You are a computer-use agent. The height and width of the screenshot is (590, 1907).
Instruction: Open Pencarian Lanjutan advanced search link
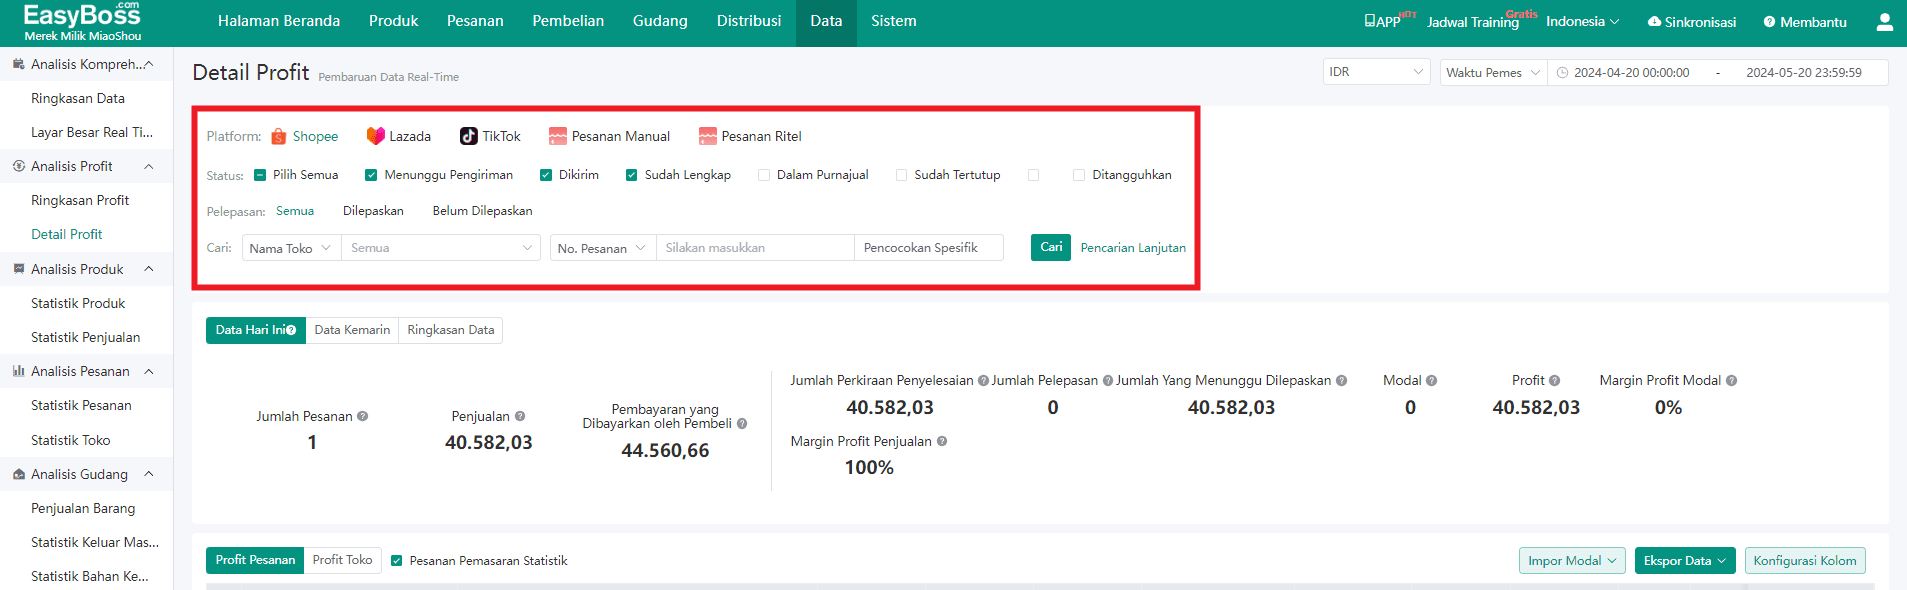click(1133, 248)
